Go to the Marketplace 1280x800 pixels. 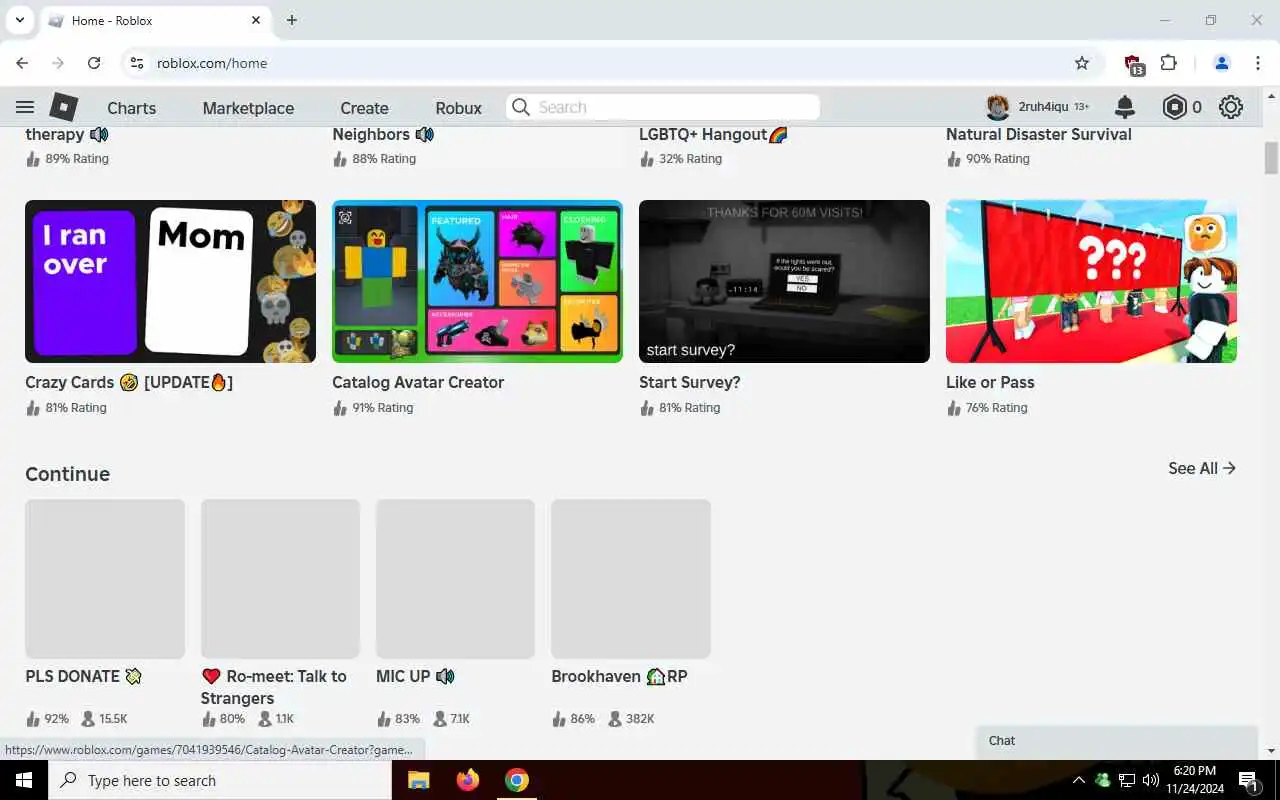(248, 108)
